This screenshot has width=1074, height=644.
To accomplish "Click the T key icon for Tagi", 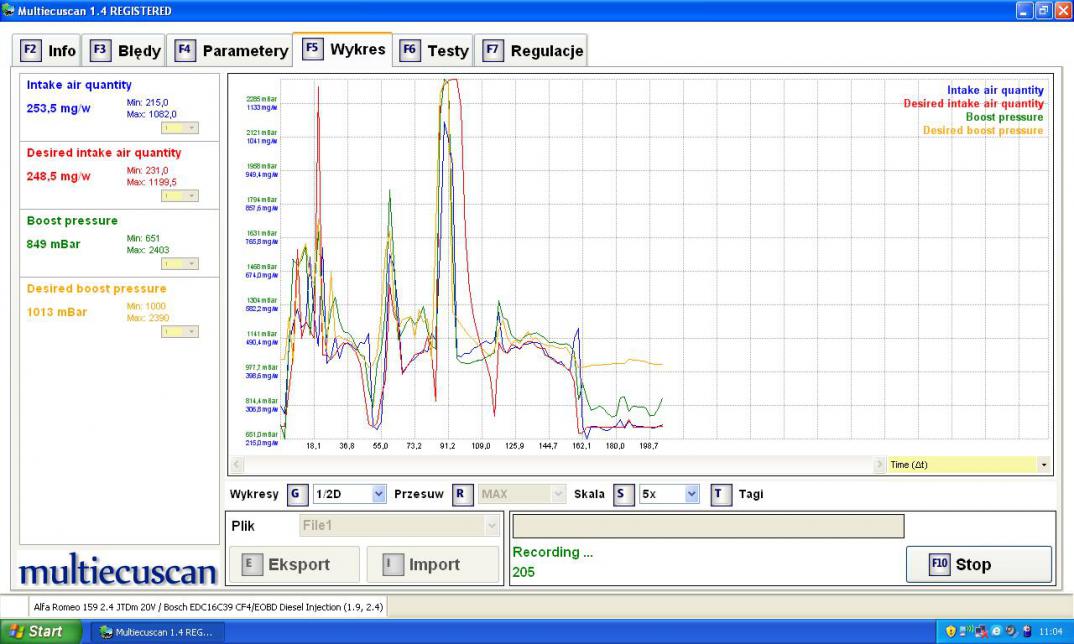I will [x=721, y=494].
